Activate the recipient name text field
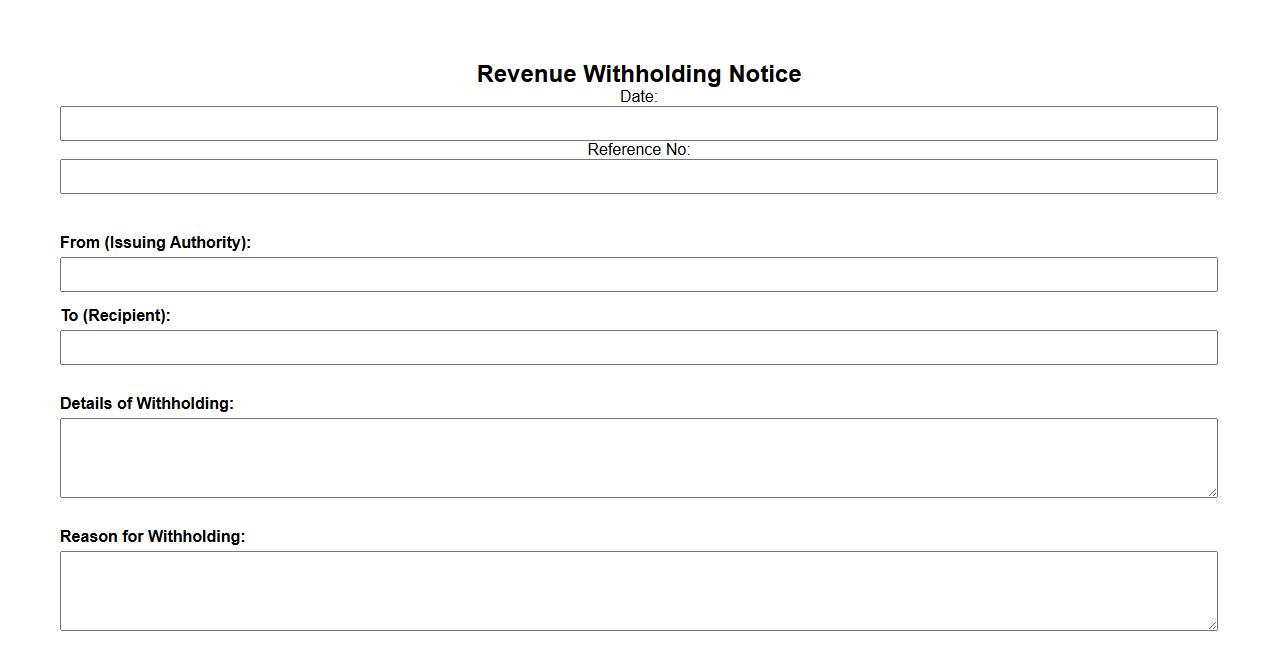Viewport: 1278px width, 650px height. 638,348
